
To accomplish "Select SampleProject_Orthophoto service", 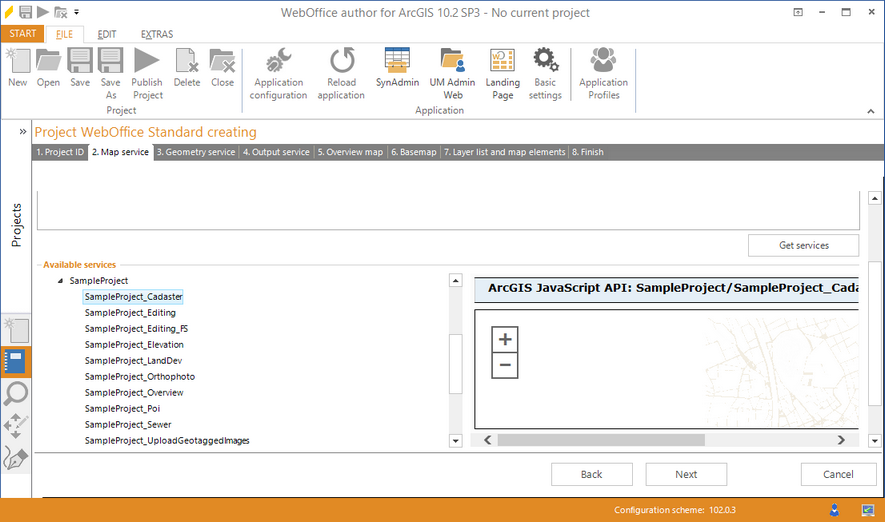I will (139, 376).
